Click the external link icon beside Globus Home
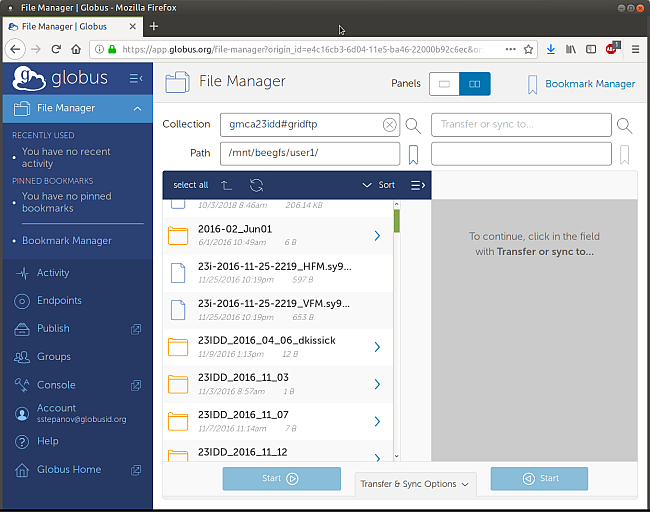The width and height of the screenshot is (650, 512). pos(136,470)
